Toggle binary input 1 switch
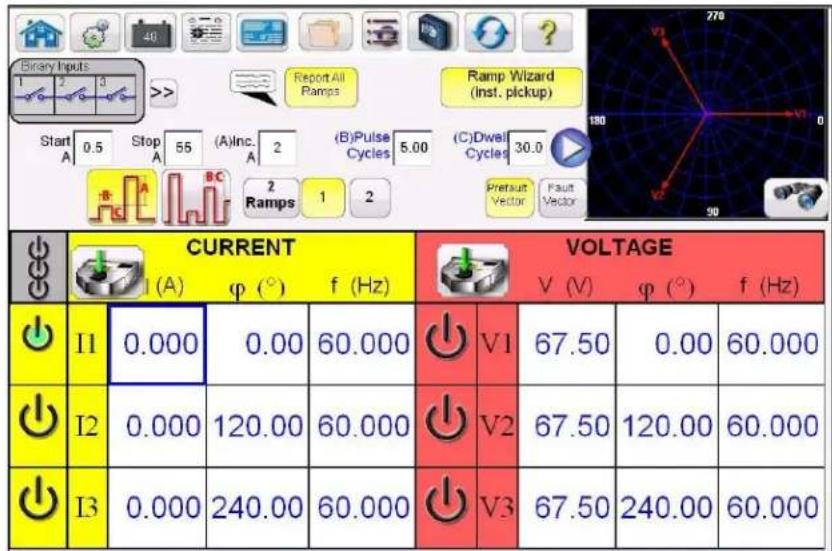Screen dimensions: 832x551 click(x=33, y=95)
